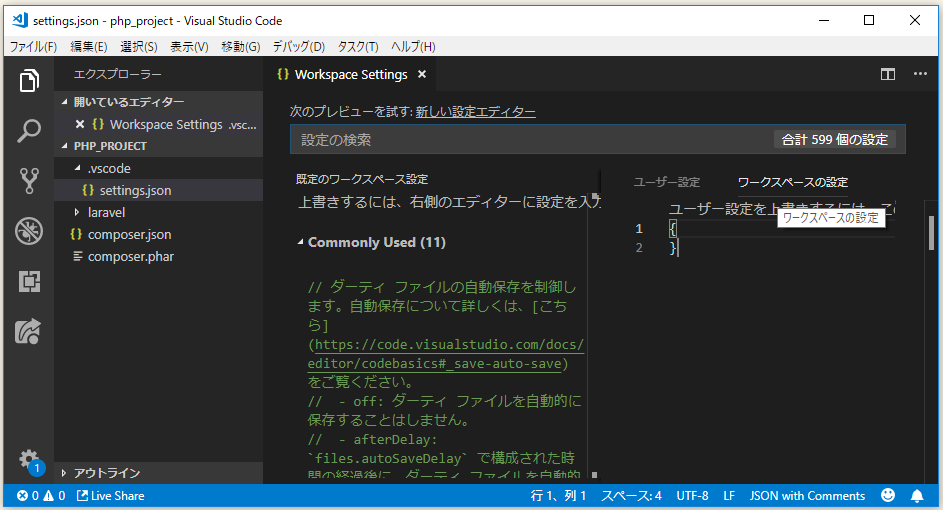The image size is (943, 510).
Task: Open the 選択(S) menu
Action: tap(138, 46)
